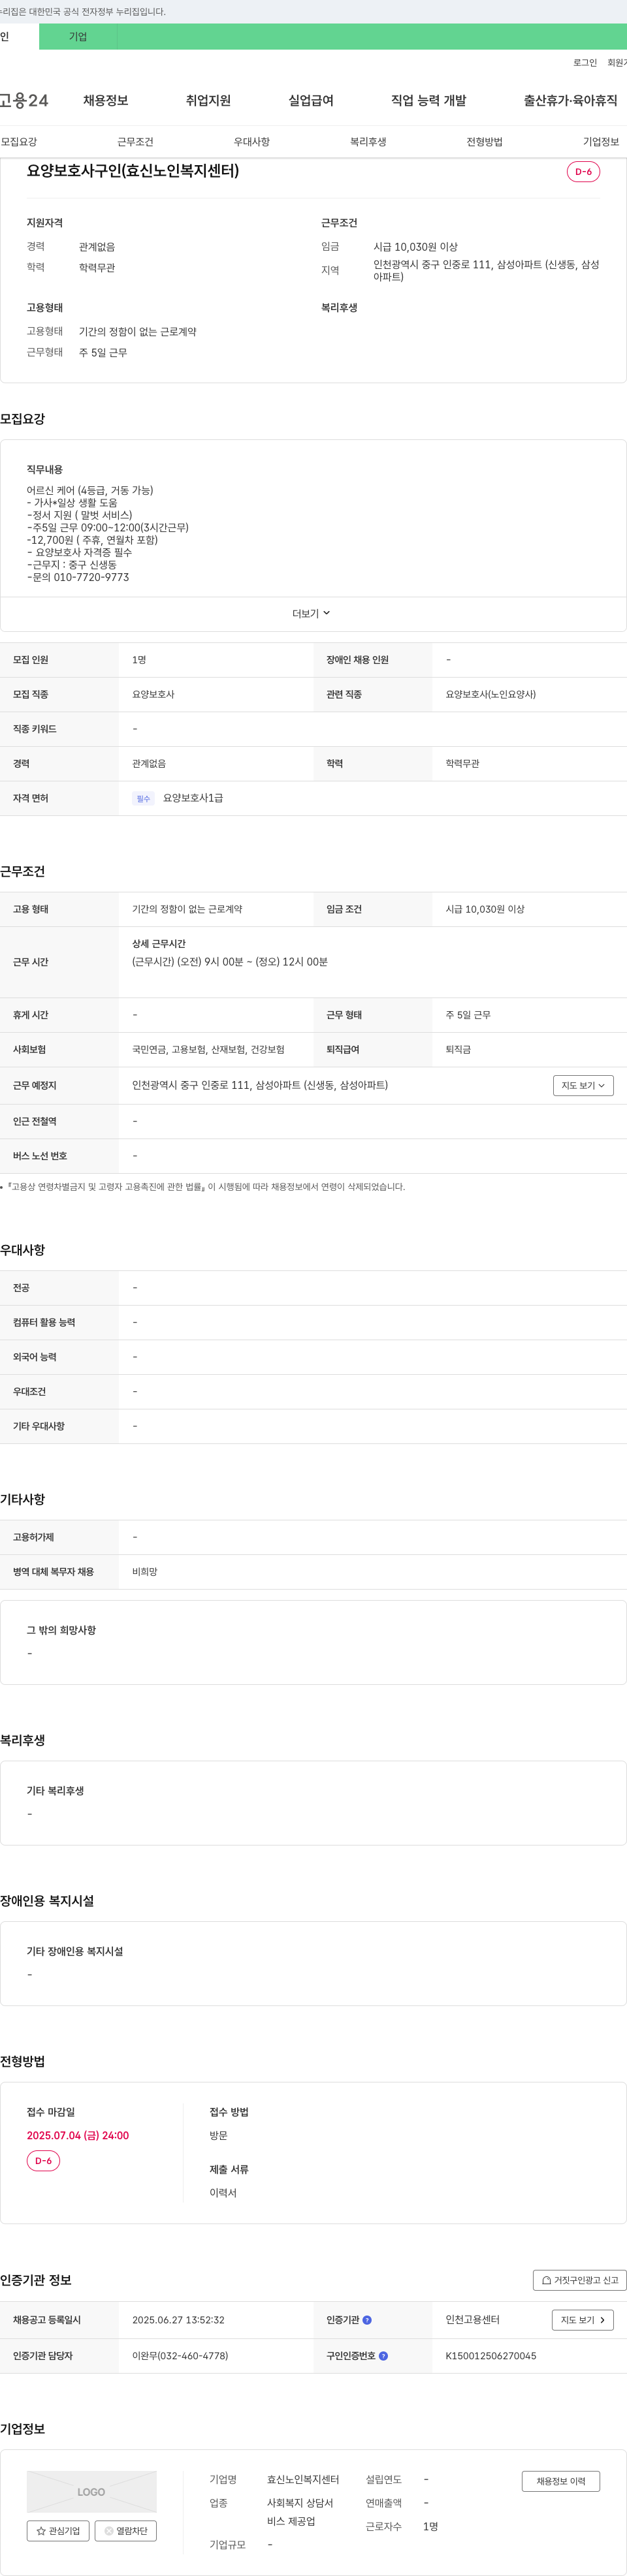Click registration date 2025.06.27 13:52:32

click(x=178, y=2319)
